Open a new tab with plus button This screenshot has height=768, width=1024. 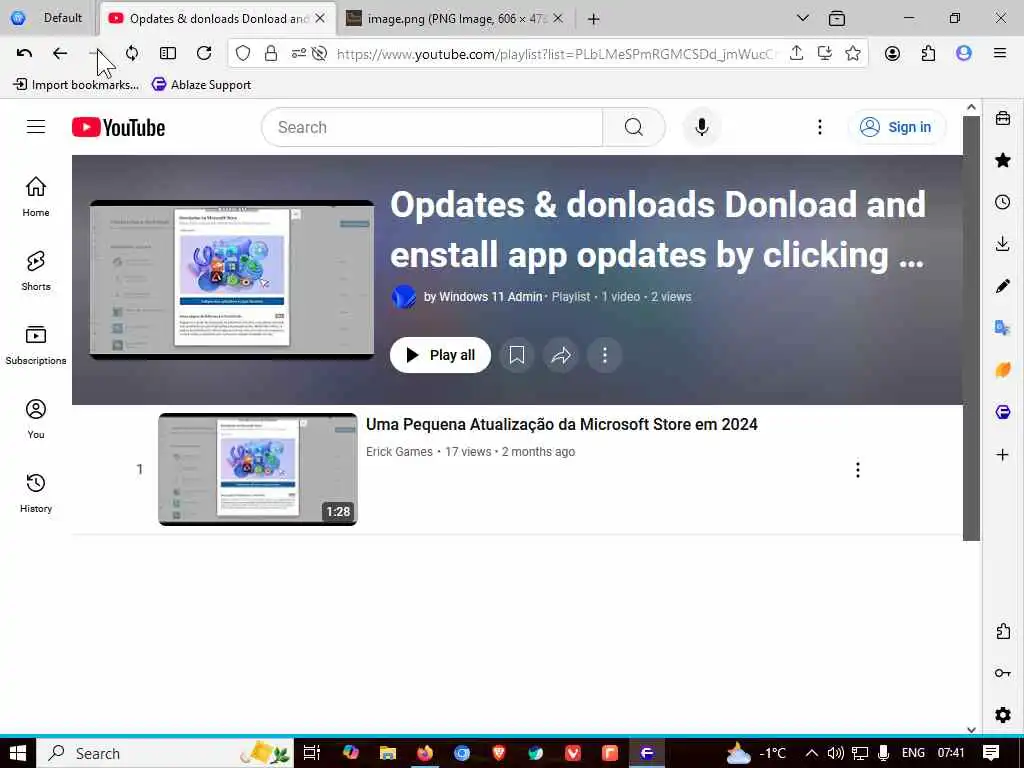click(x=593, y=19)
